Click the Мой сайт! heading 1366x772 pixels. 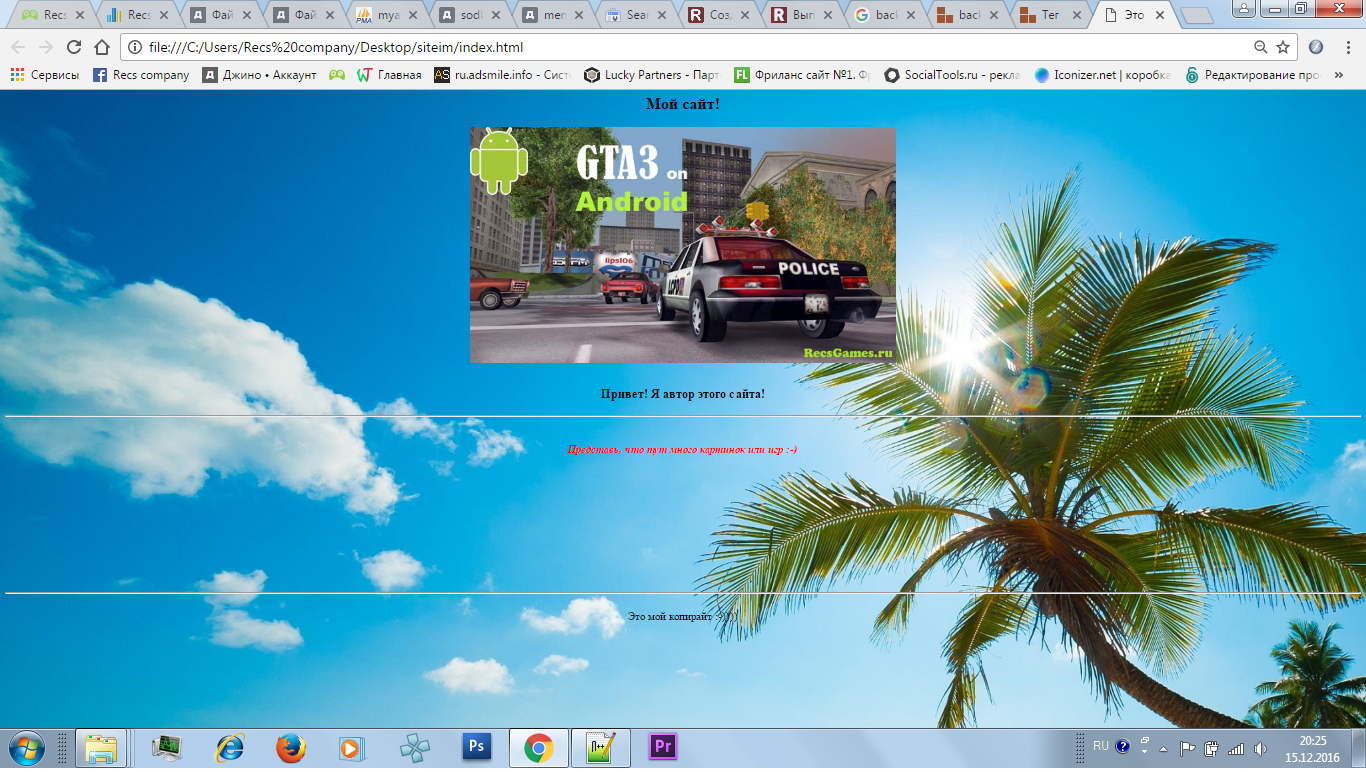point(683,104)
